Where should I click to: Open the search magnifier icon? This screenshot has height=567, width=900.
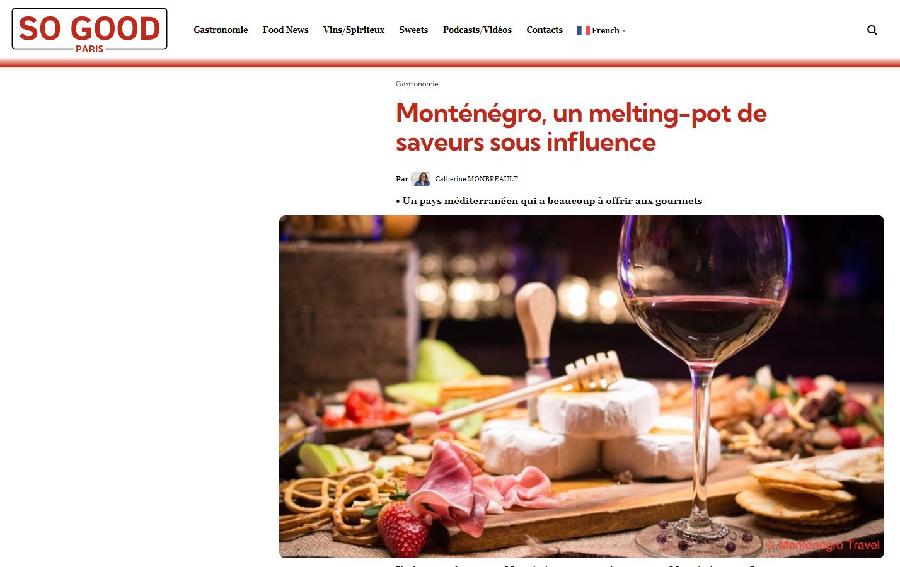pos(871,30)
